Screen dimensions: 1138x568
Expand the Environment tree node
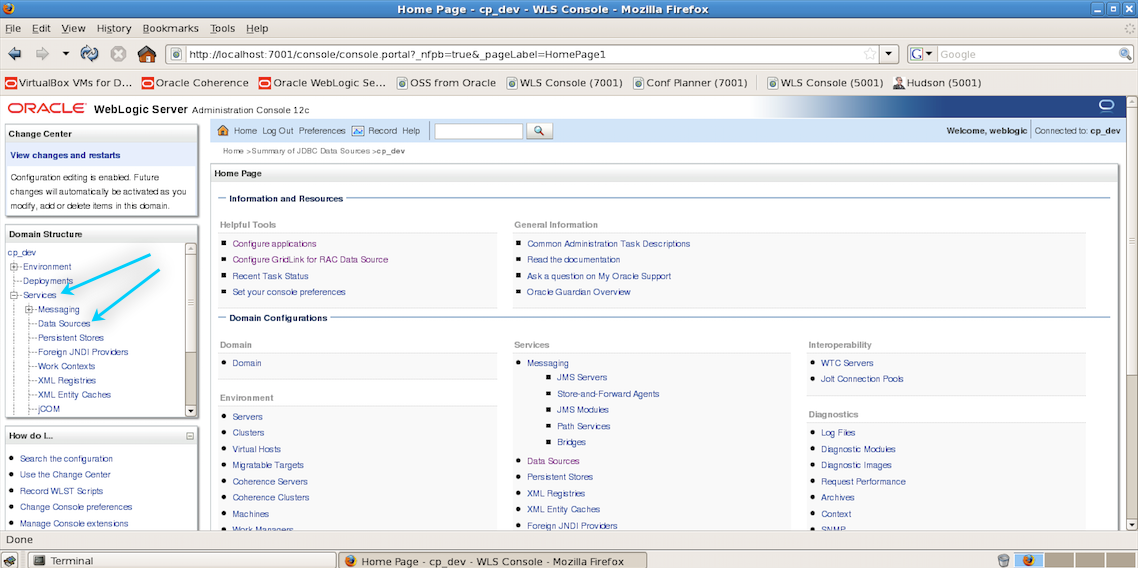[x=14, y=267]
